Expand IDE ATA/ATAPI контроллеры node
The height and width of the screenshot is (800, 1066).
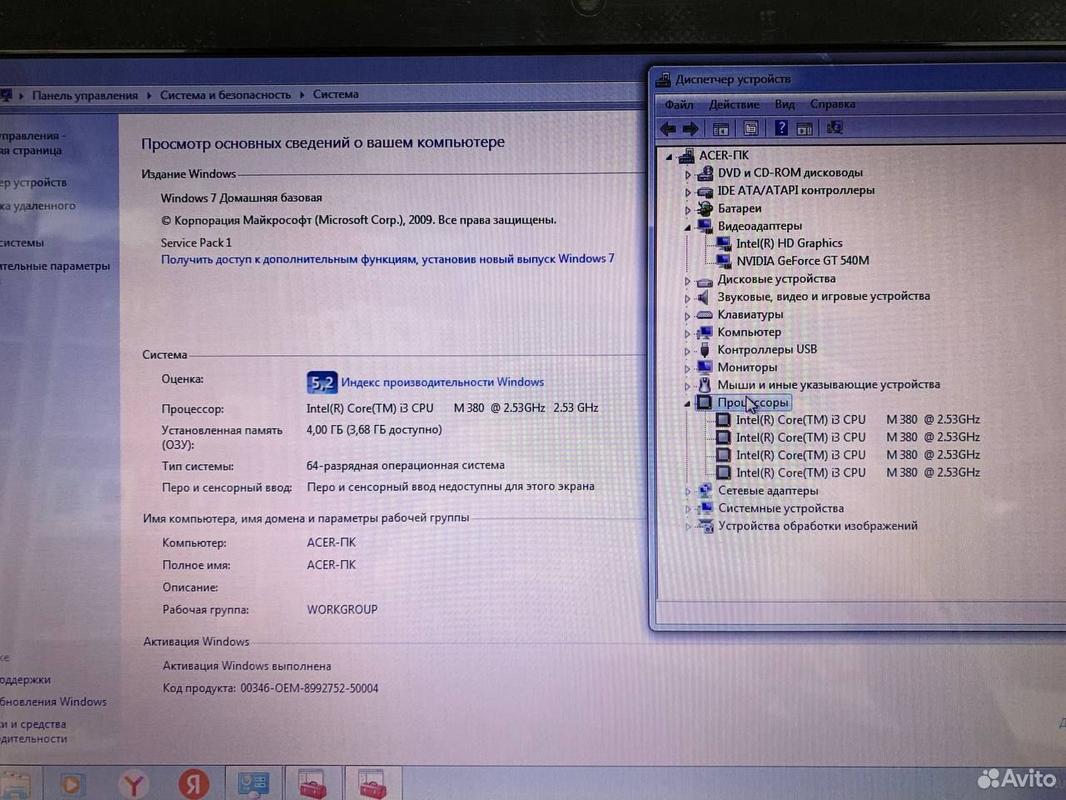687,192
